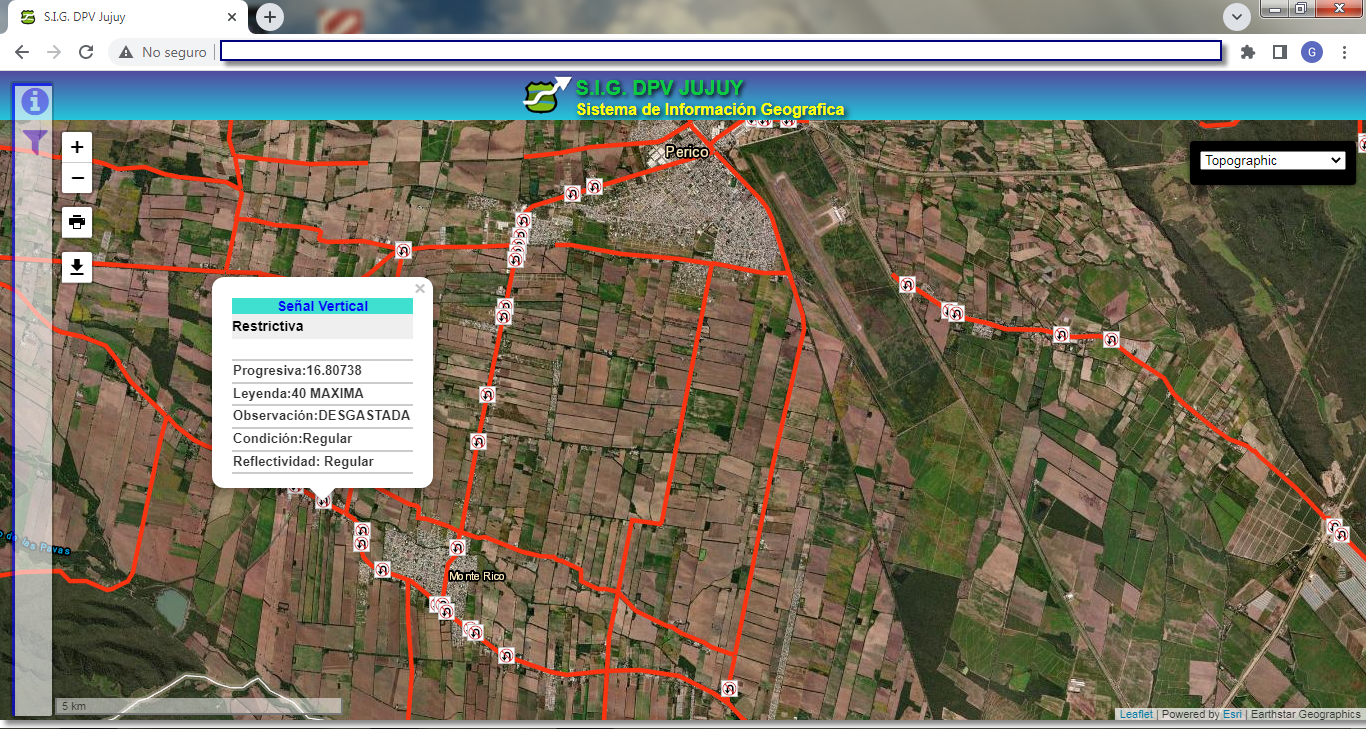Reload the current page

tap(86, 52)
